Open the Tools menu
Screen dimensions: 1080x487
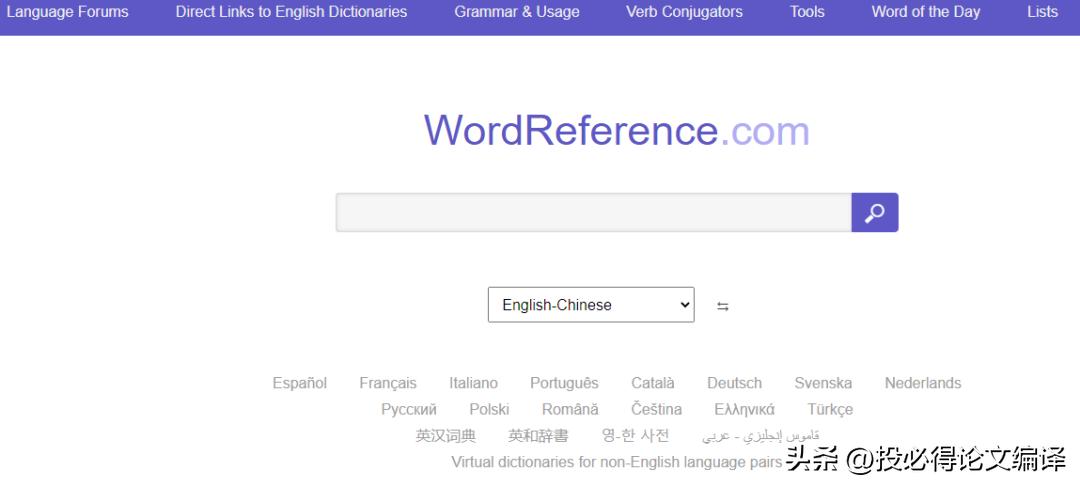tap(807, 12)
